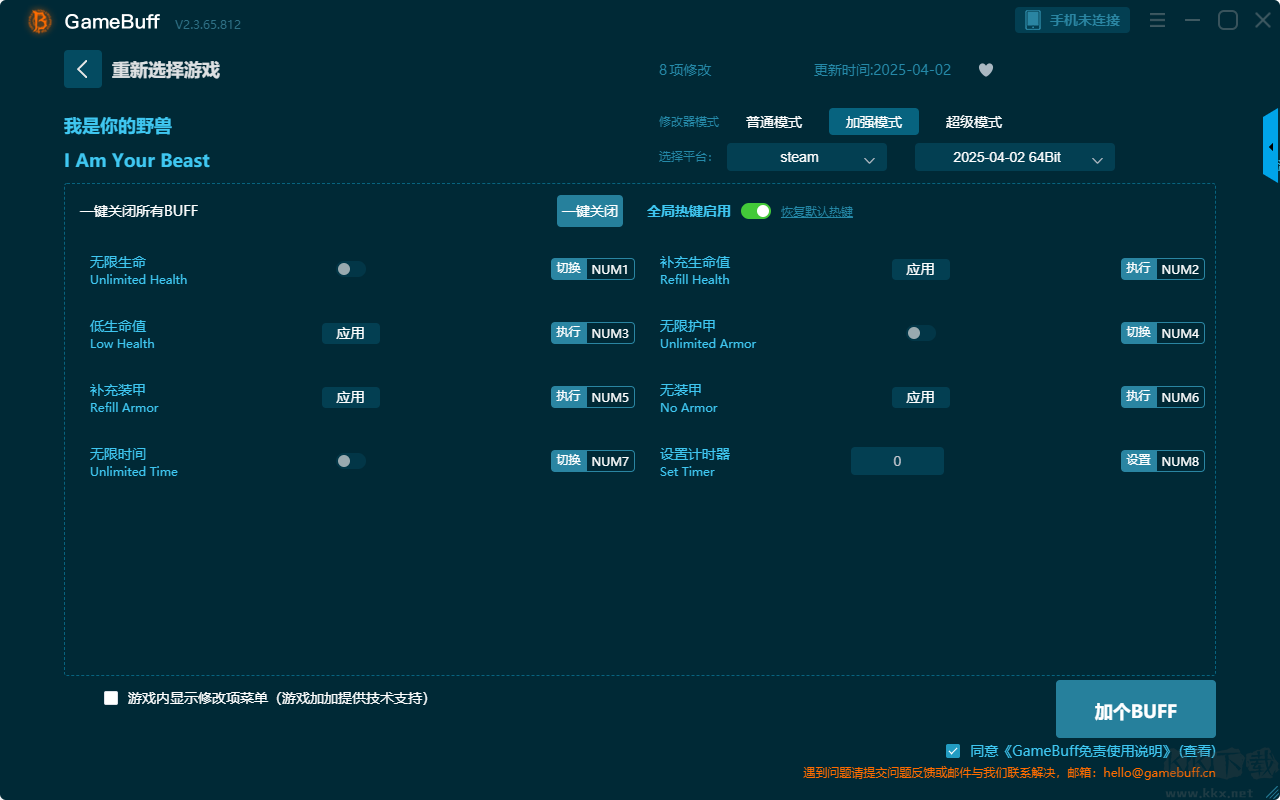This screenshot has height=800, width=1280.
Task: Apply Low Health
Action: click(x=351, y=333)
